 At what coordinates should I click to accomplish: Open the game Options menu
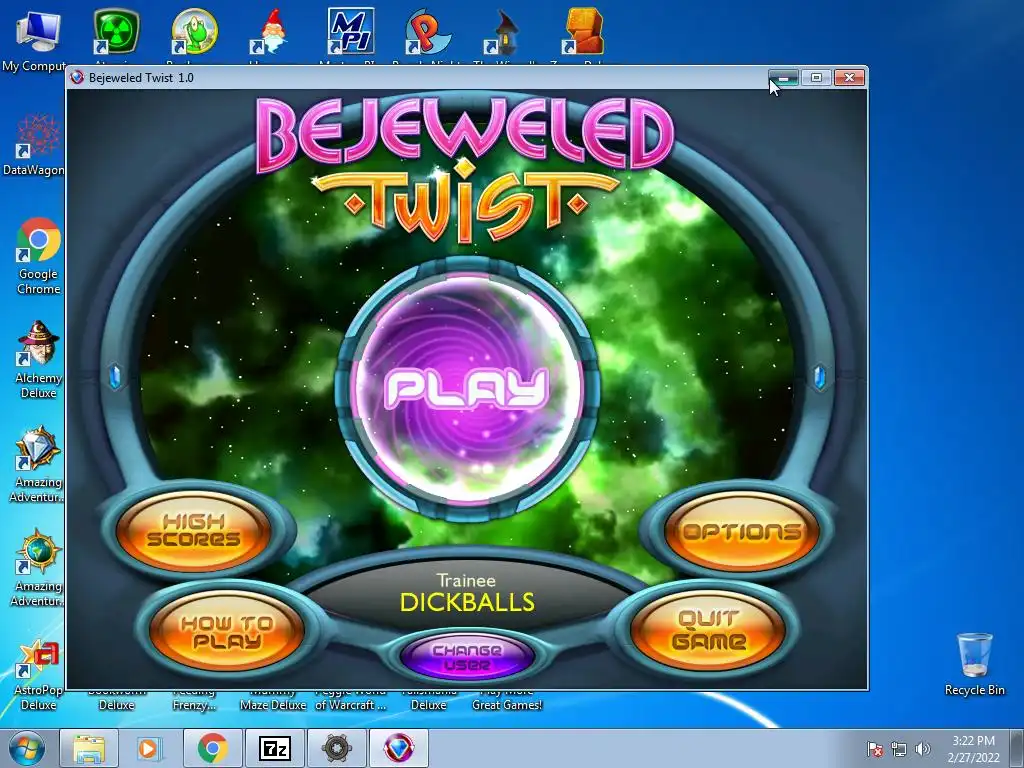742,532
